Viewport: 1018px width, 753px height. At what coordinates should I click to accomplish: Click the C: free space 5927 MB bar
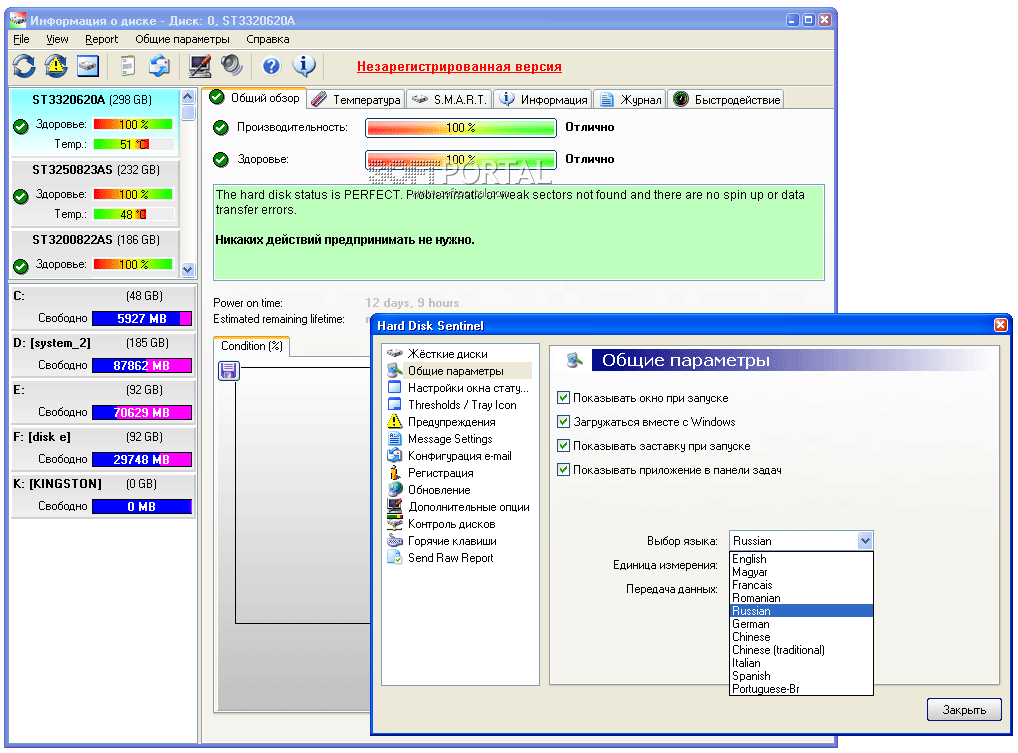pos(142,318)
